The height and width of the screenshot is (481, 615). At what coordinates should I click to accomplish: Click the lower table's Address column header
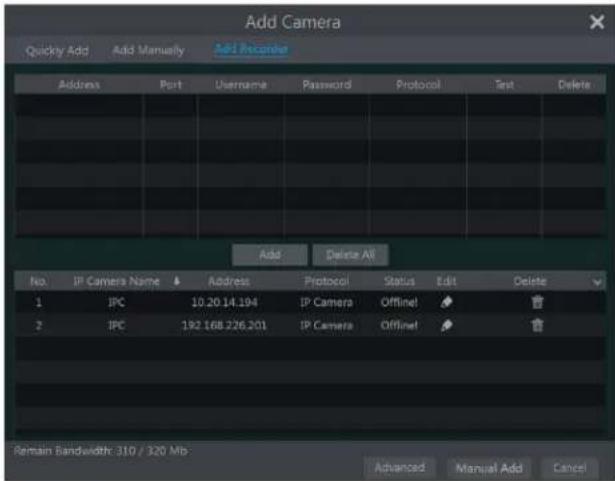pos(229,281)
